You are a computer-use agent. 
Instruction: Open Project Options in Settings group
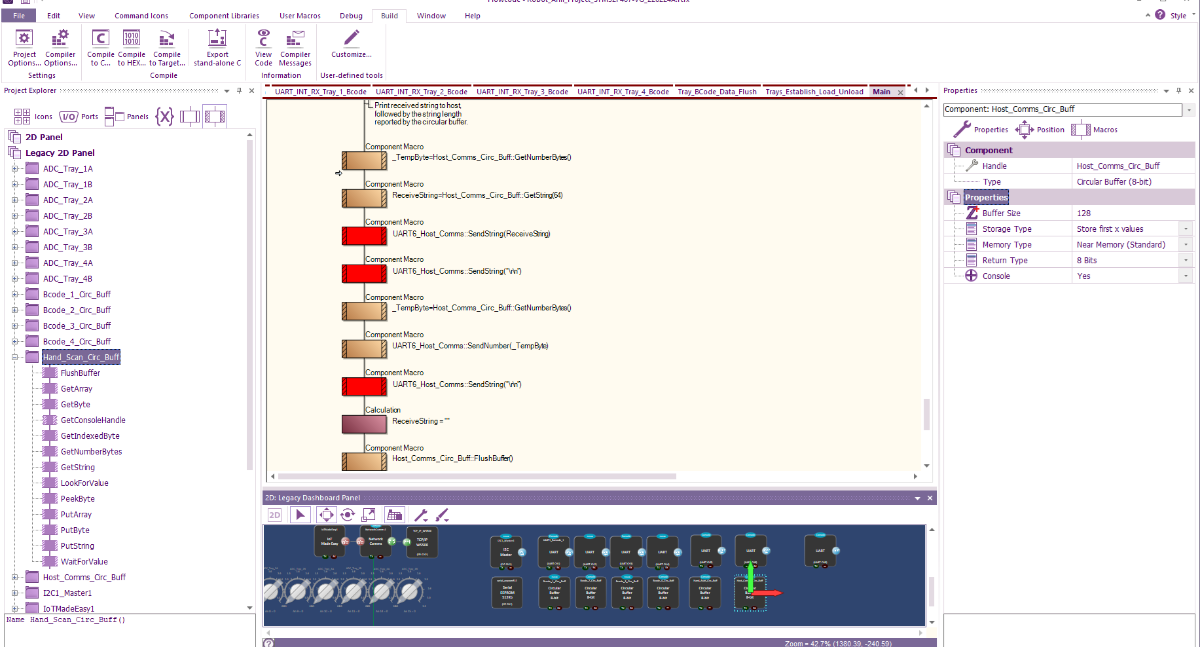click(x=24, y=47)
